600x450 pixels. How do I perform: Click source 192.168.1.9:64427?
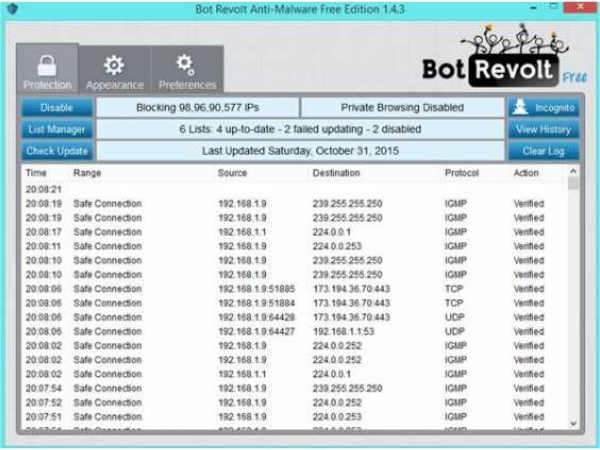point(257,331)
